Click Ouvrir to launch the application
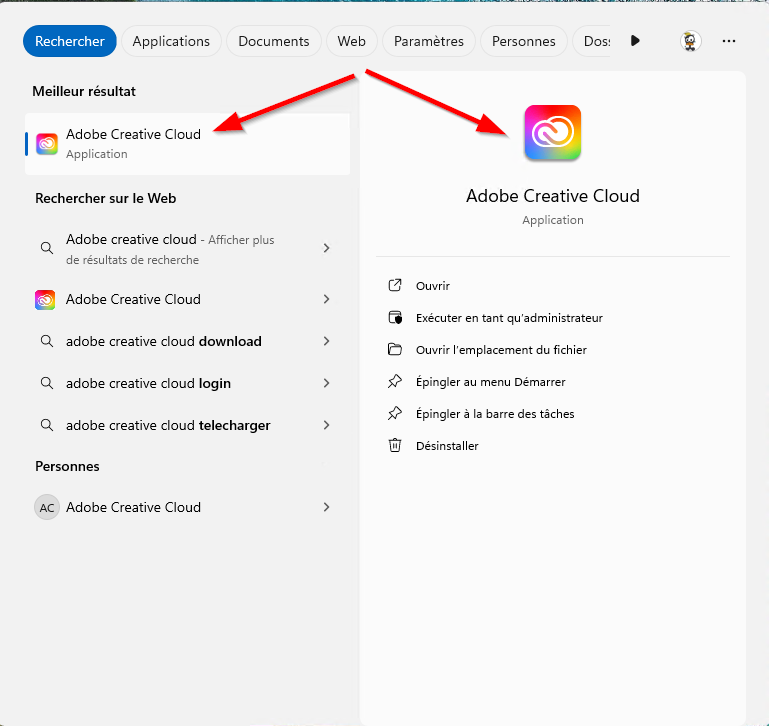 [x=433, y=286]
